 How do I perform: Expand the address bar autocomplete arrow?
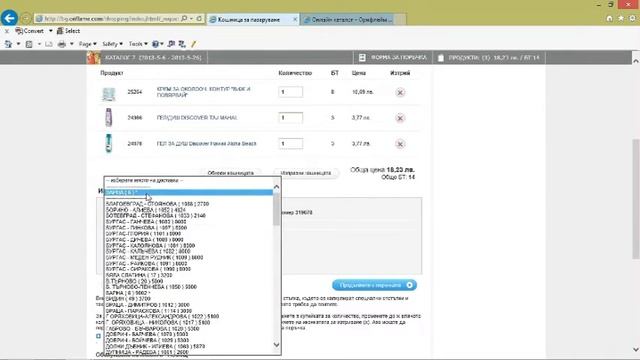point(191,19)
